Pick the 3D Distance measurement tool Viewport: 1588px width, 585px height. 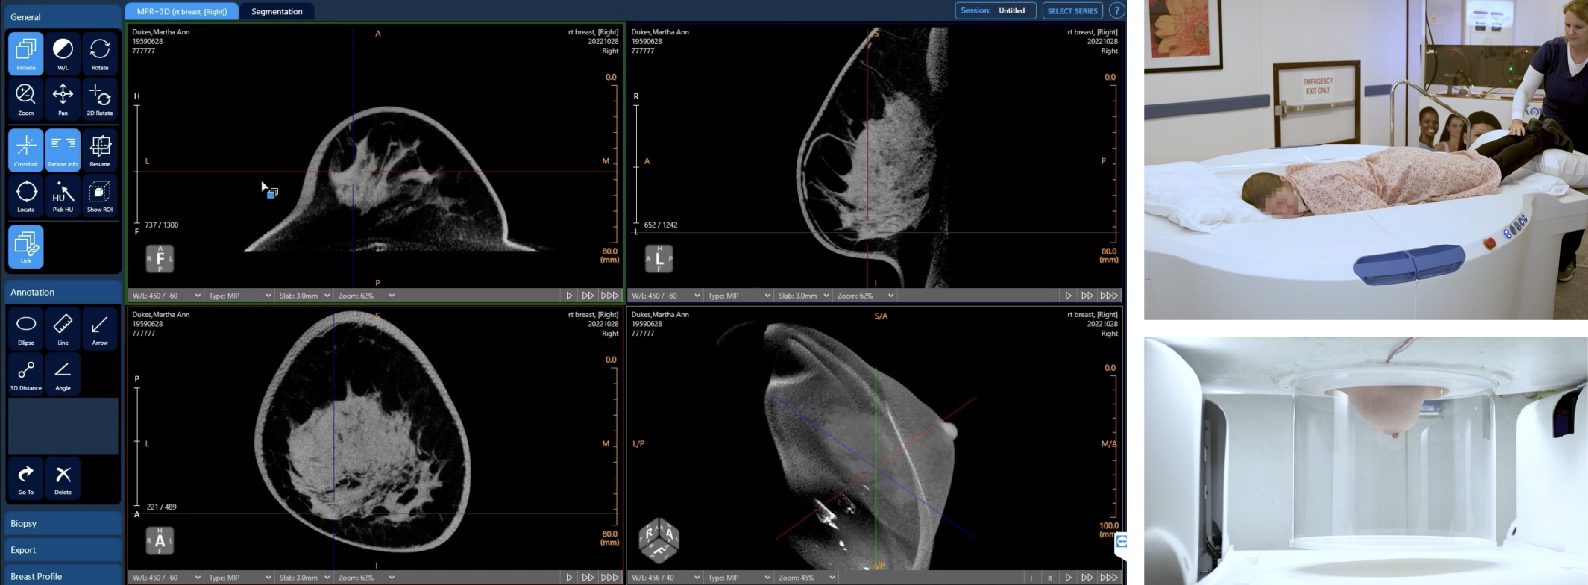tap(26, 374)
